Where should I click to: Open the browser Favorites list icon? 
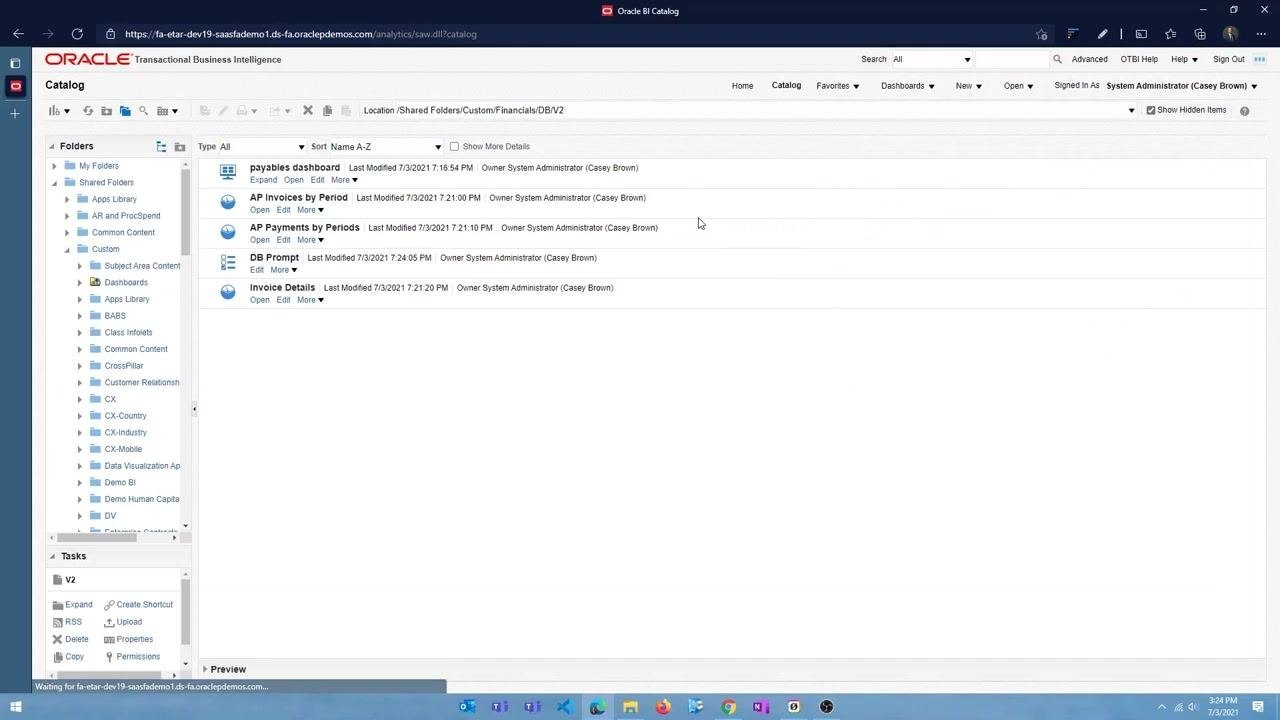pos(1170,34)
